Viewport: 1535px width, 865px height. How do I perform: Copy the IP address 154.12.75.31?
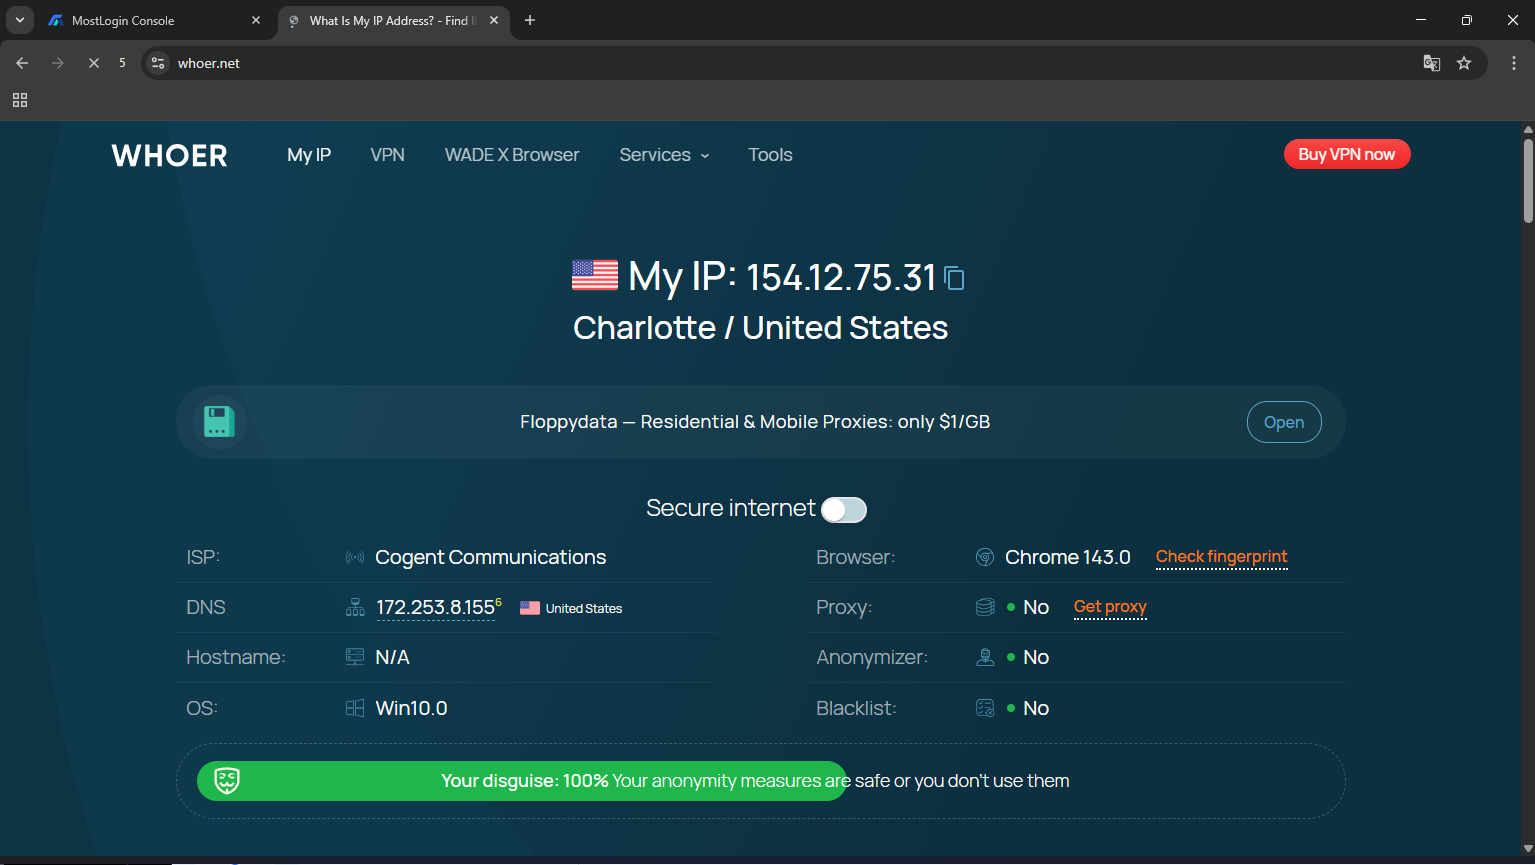(954, 278)
